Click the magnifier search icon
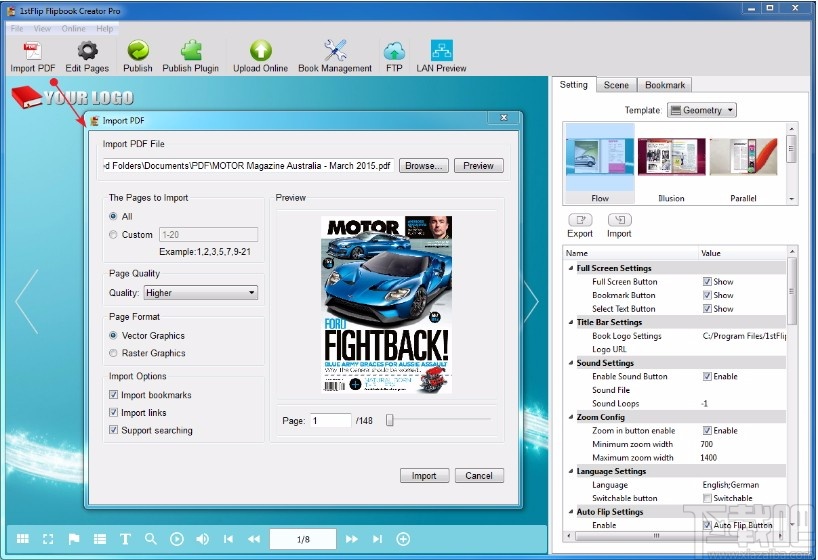This screenshot has height=560, width=818. pos(151,539)
